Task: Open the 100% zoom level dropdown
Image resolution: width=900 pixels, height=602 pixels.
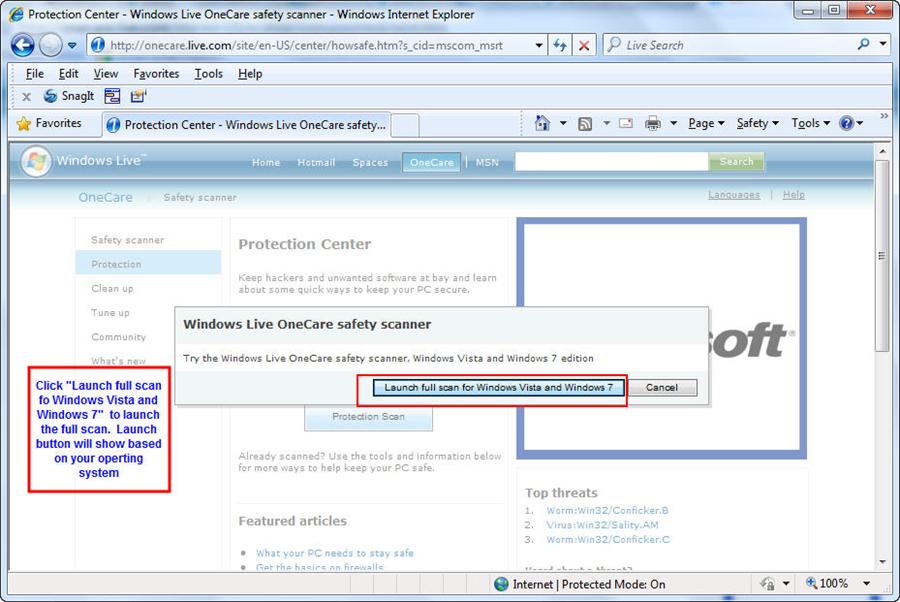Action: point(866,584)
